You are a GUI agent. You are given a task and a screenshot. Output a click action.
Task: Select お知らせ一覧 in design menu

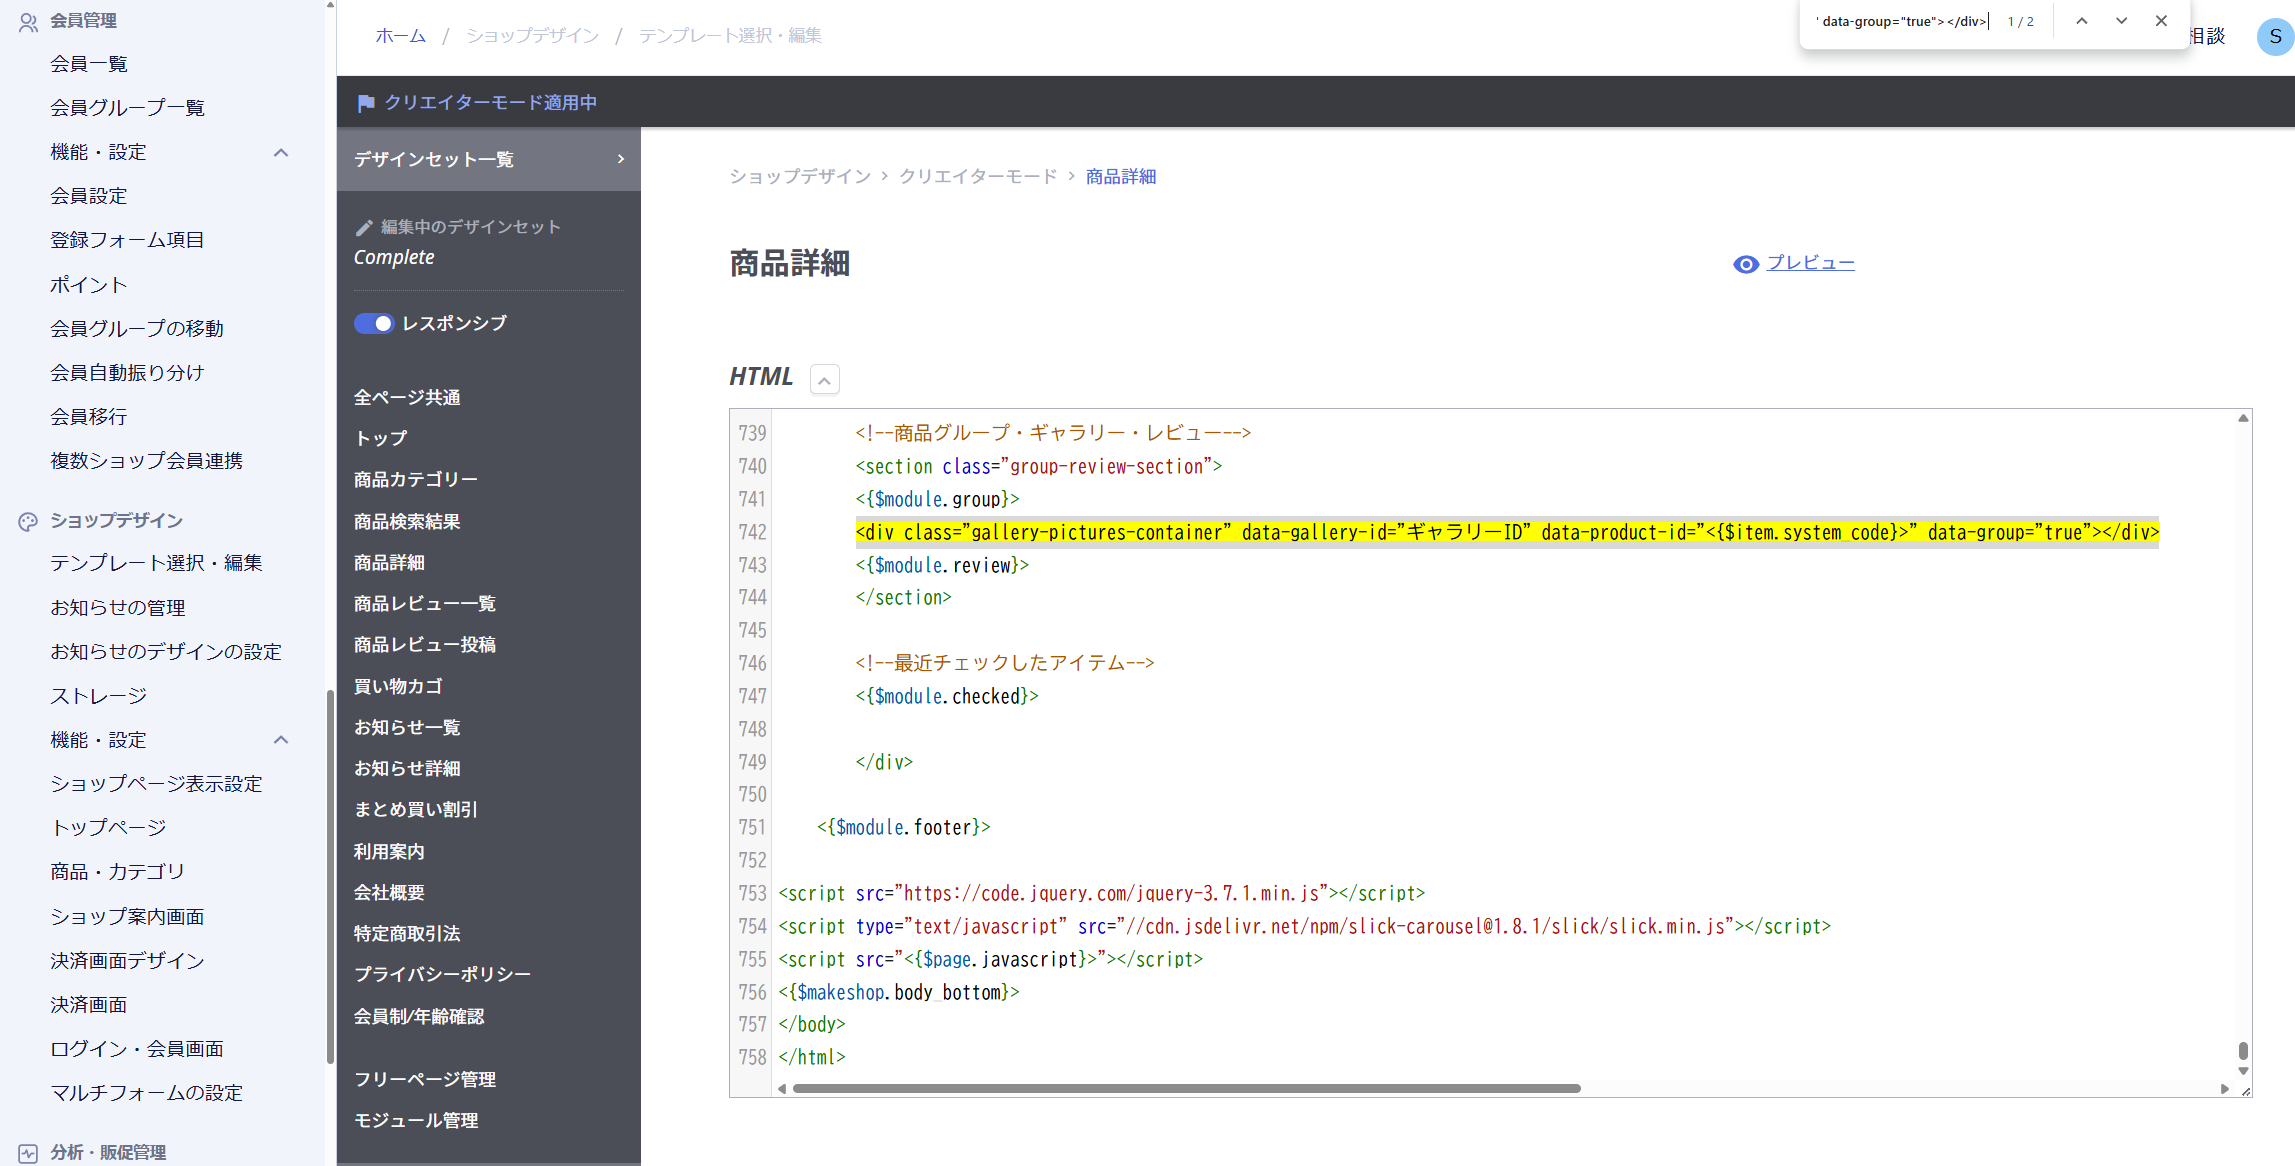407,728
